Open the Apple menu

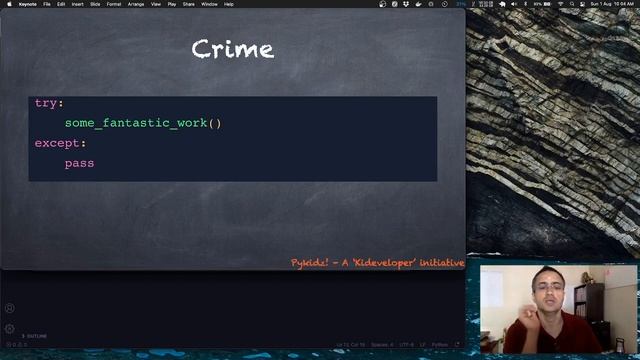click(9, 4)
